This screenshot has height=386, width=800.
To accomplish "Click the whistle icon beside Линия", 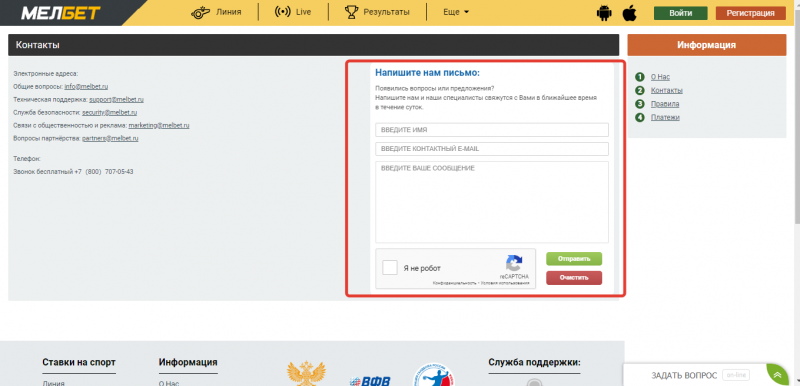I will (201, 12).
